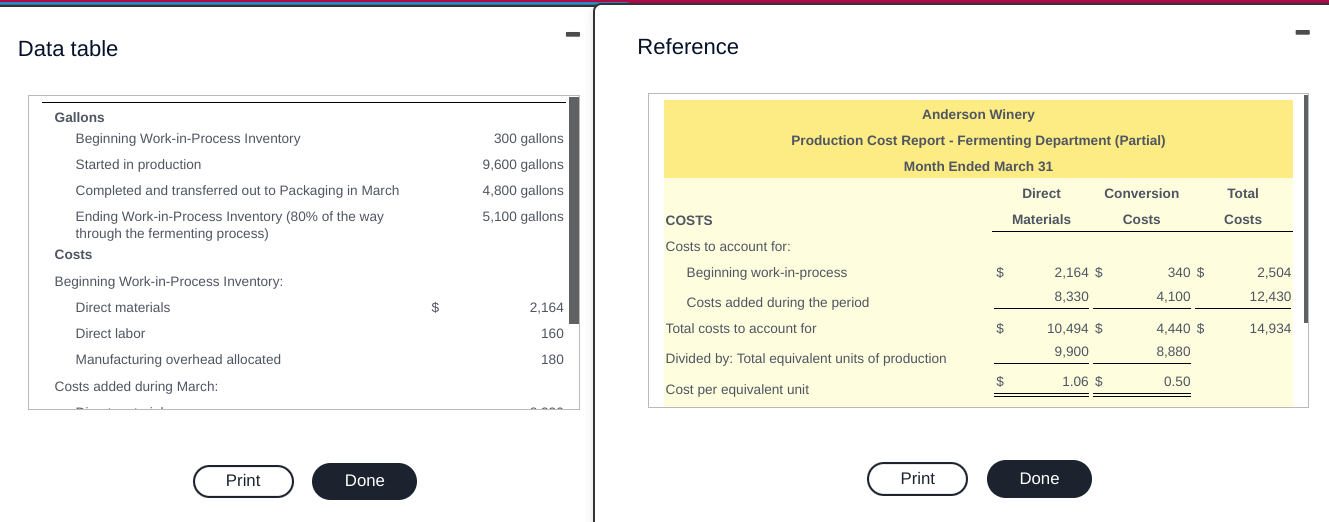Click Production Cost Report subtitle

coord(978,140)
